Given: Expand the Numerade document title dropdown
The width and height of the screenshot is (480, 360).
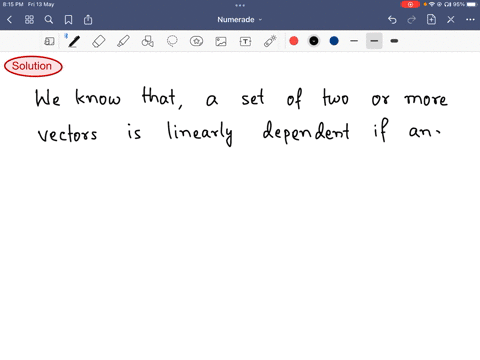Looking at the screenshot, I should coord(240,20).
